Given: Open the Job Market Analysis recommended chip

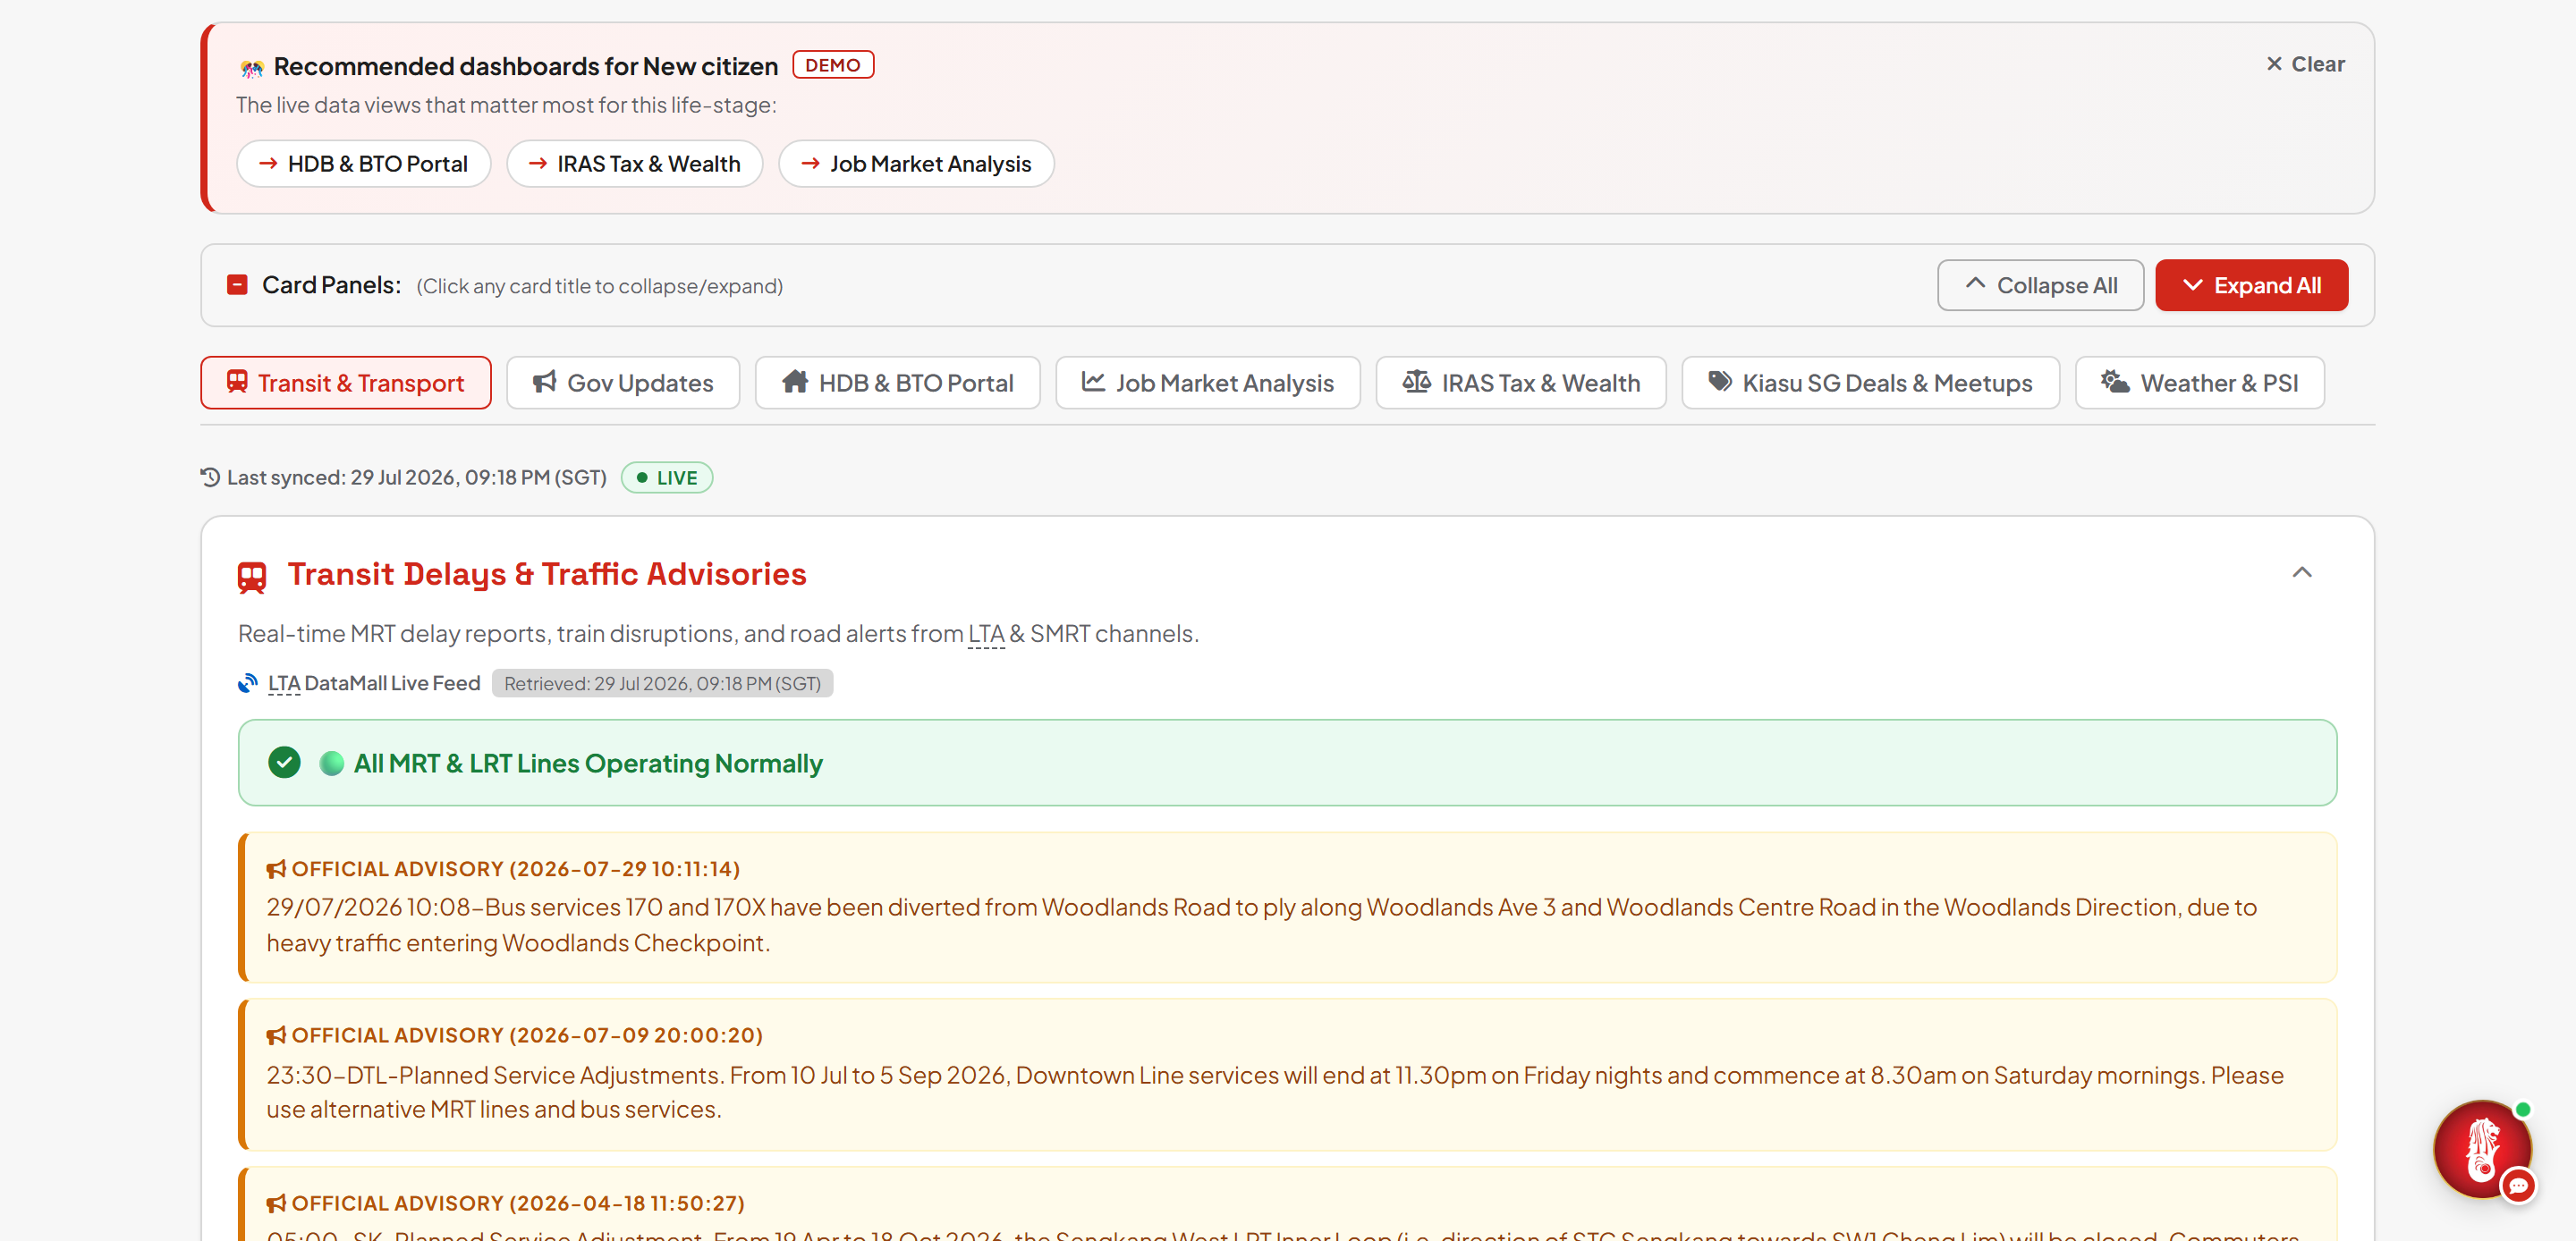Looking at the screenshot, I should pos(916,163).
